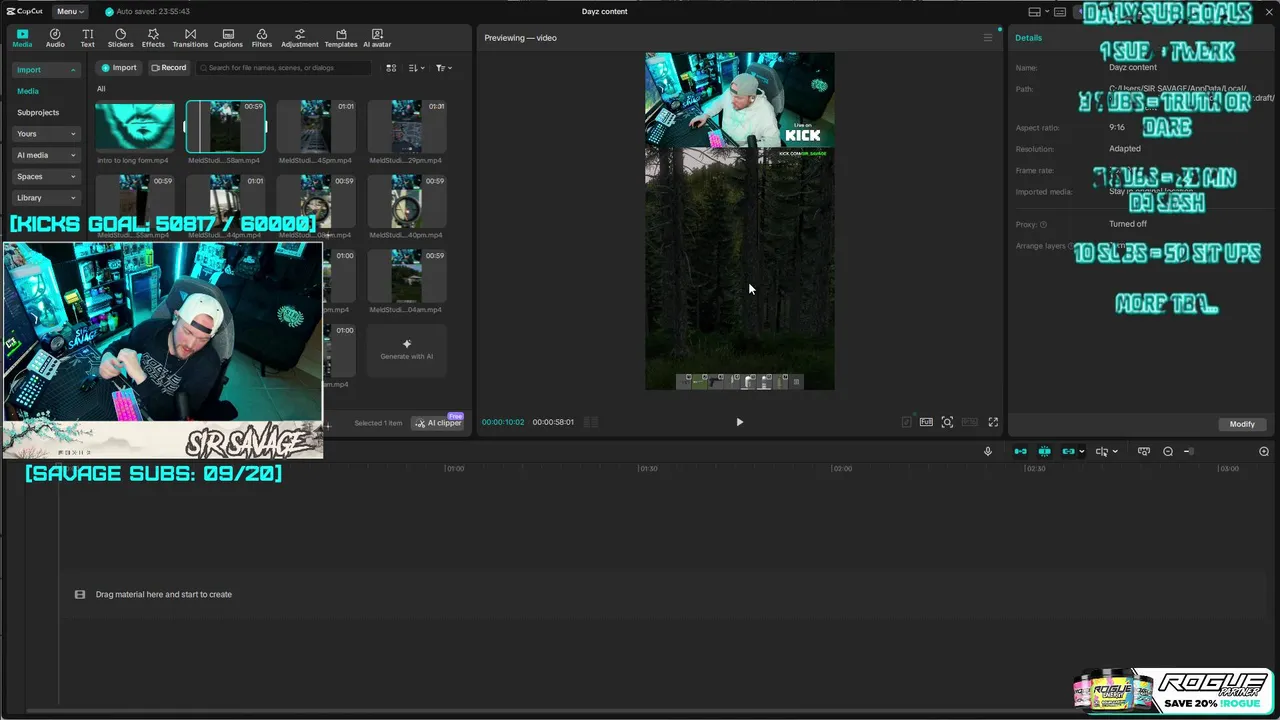Screen dimensions: 1280x720
Task: Click the preview Full quality icon
Action: [926, 422]
